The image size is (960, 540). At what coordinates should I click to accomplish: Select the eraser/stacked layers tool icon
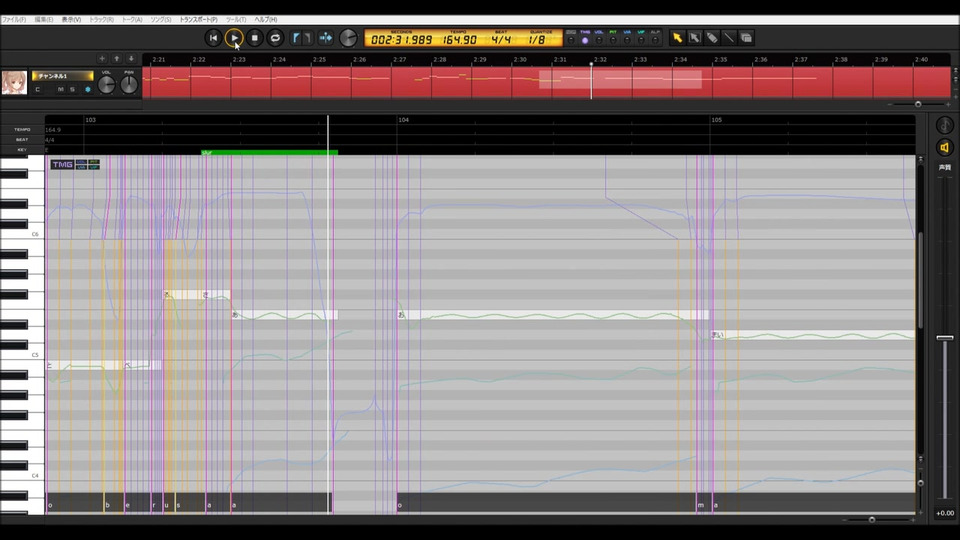point(746,38)
